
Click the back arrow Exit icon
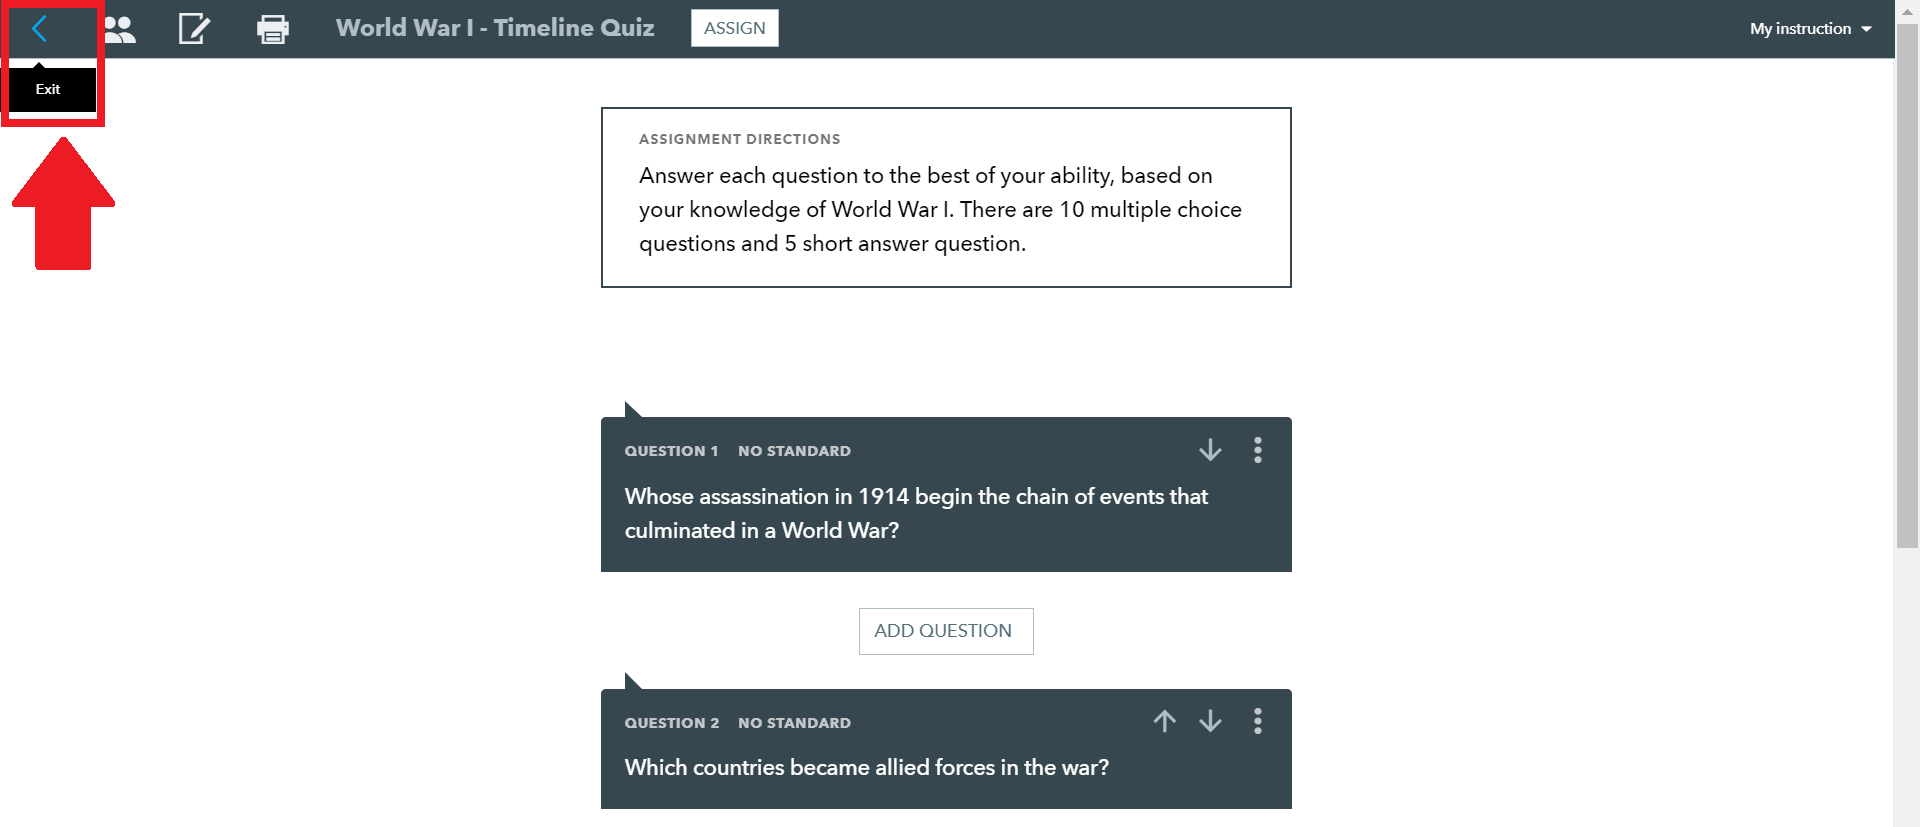point(40,29)
